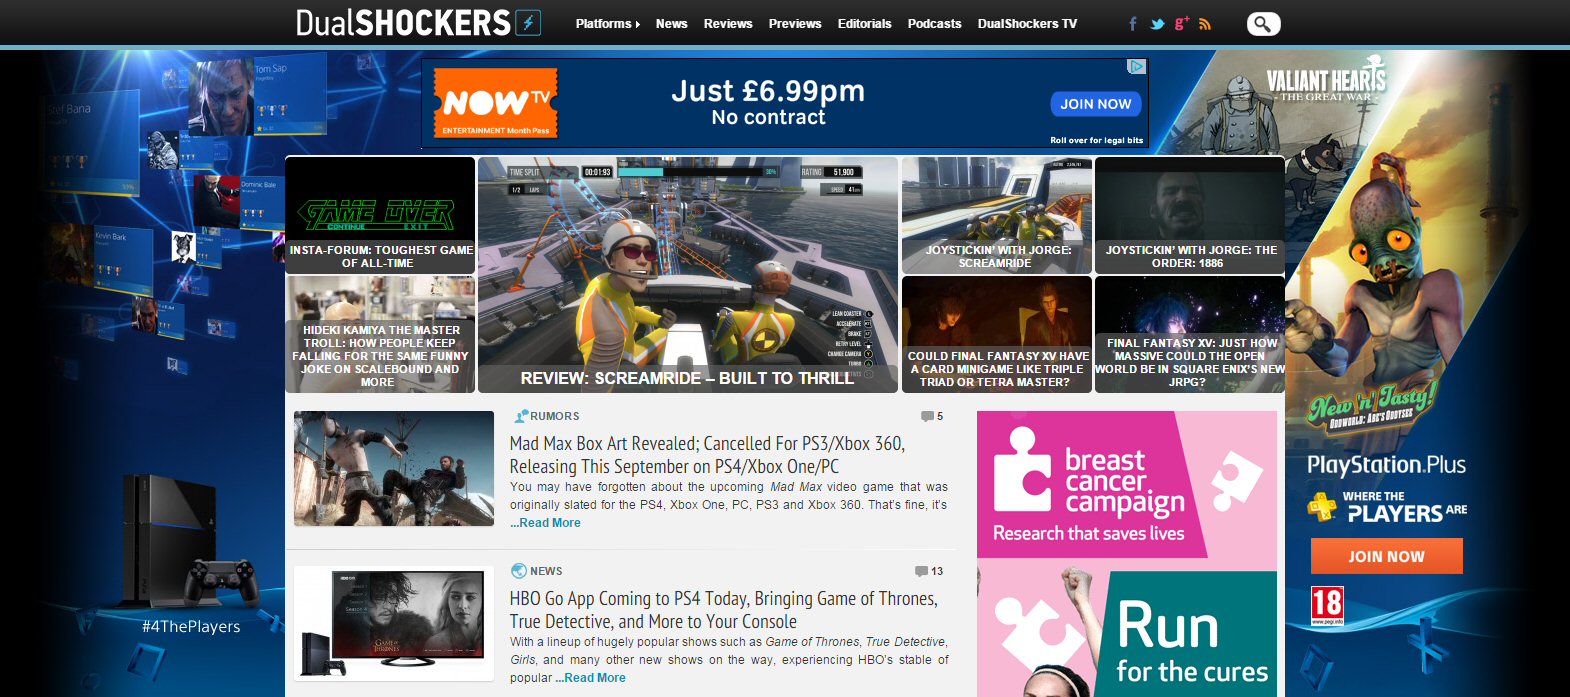Open the Twitter bird icon in header
Viewport: 1570px width, 697px height.
[x=1157, y=24]
